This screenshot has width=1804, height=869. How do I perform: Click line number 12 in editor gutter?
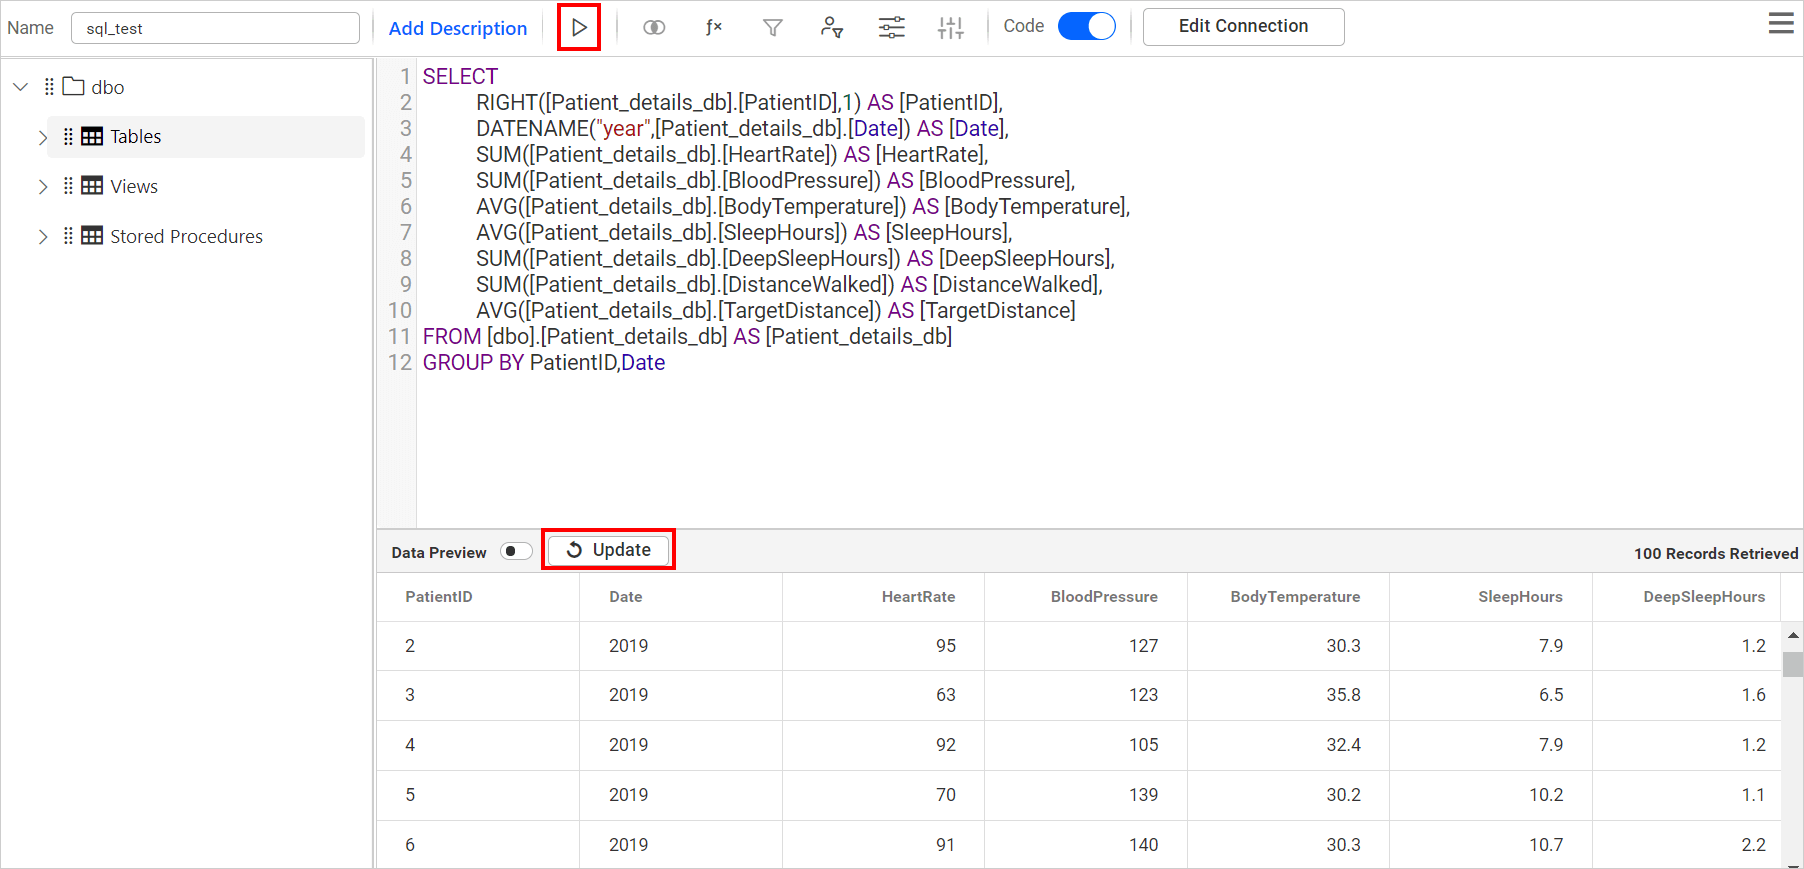click(400, 362)
